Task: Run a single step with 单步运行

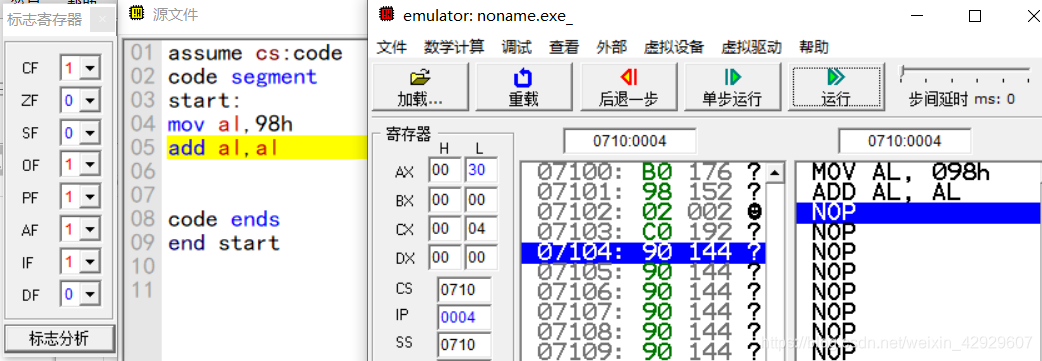Action: coord(732,86)
